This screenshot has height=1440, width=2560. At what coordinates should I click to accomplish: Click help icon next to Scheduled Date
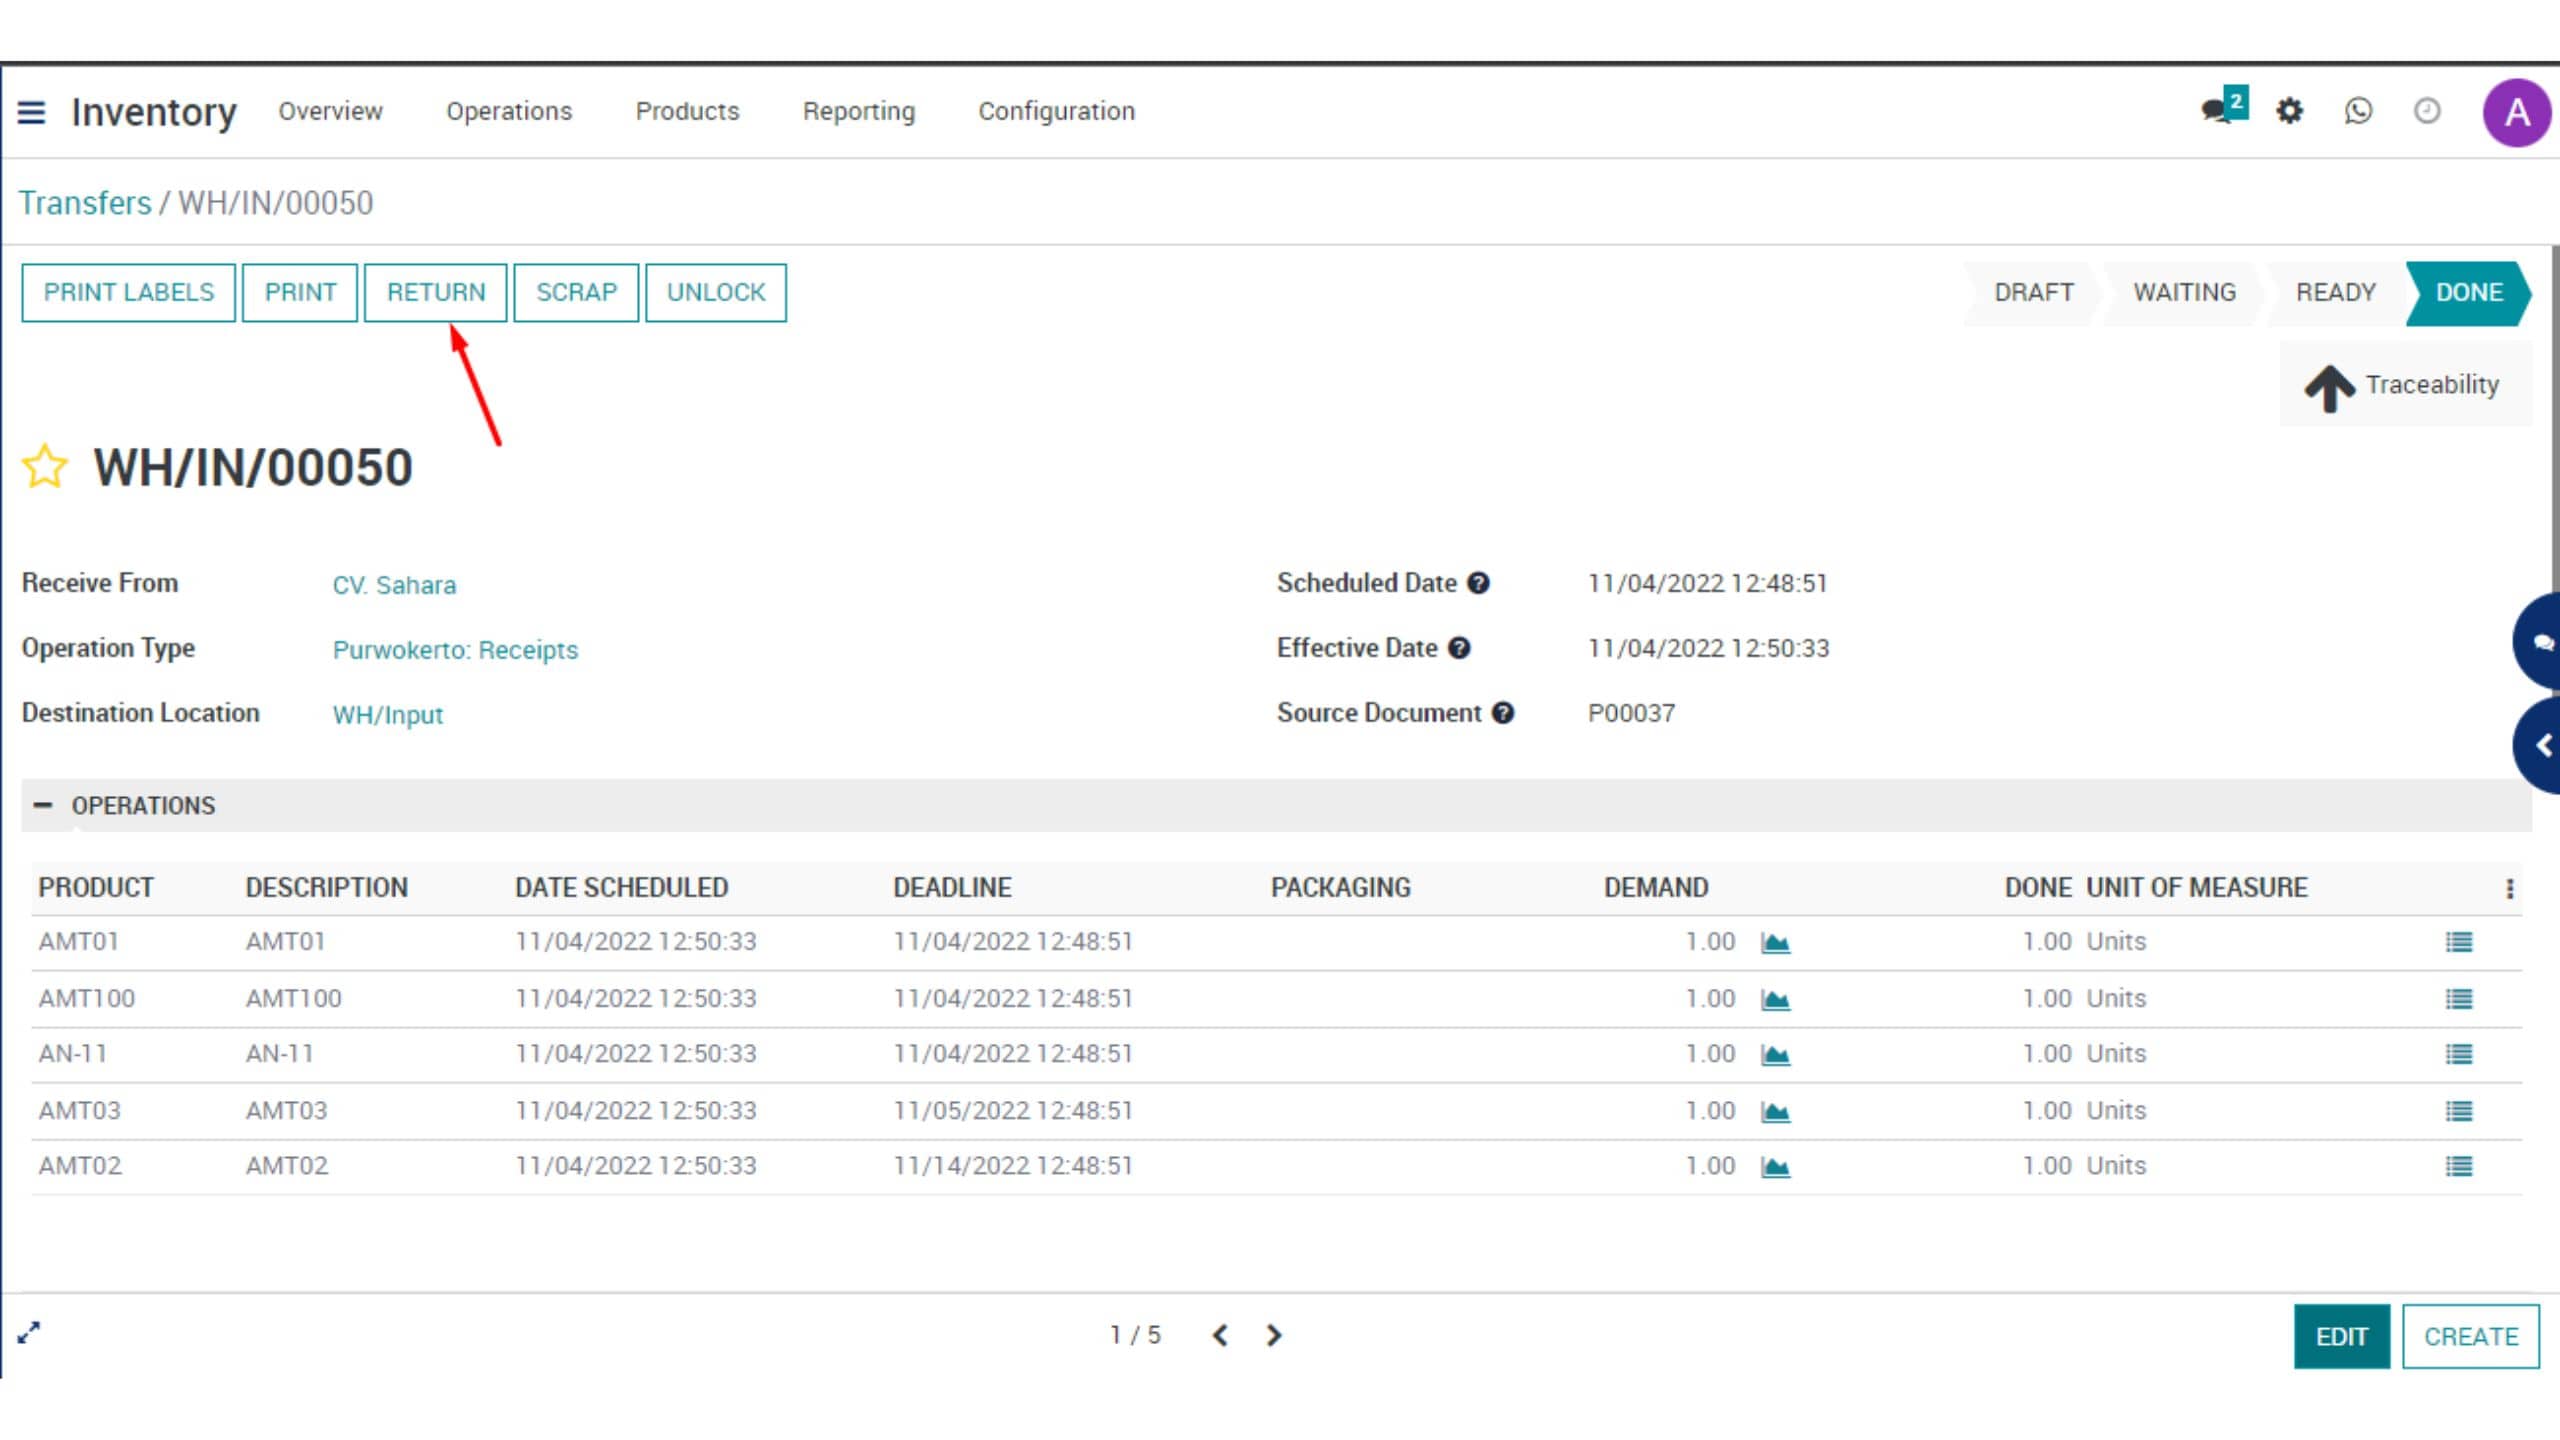coord(1478,583)
